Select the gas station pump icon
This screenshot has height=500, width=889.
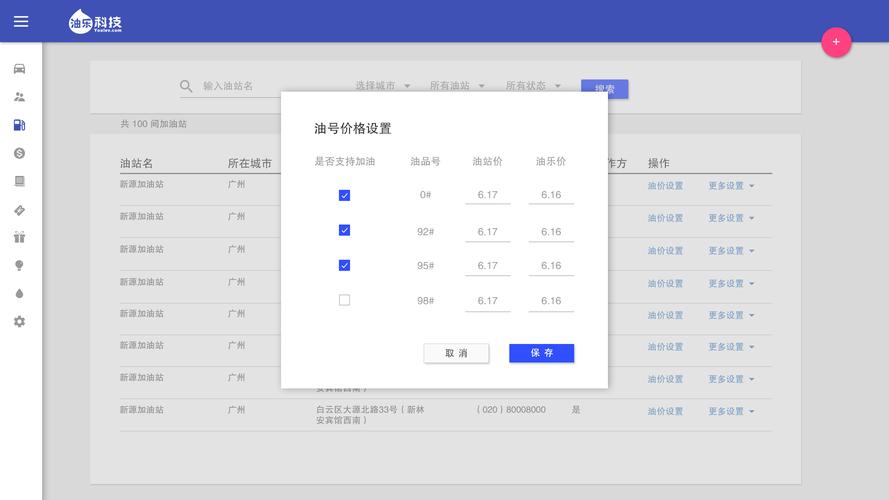[x=20, y=125]
